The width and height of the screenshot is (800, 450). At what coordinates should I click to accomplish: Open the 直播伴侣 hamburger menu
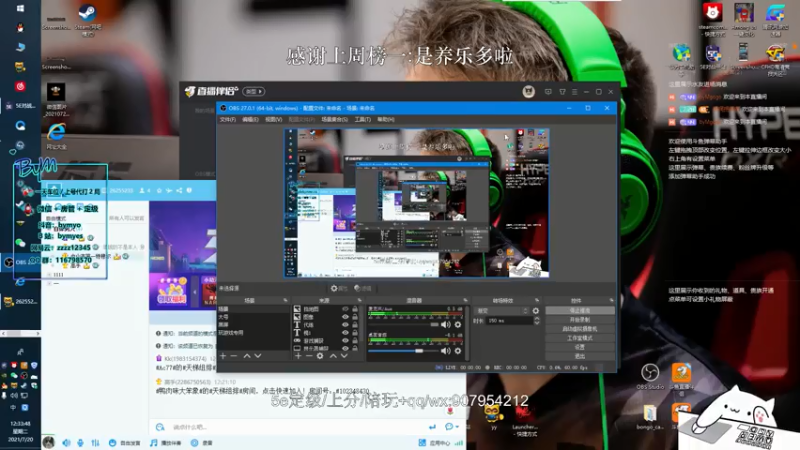574,92
